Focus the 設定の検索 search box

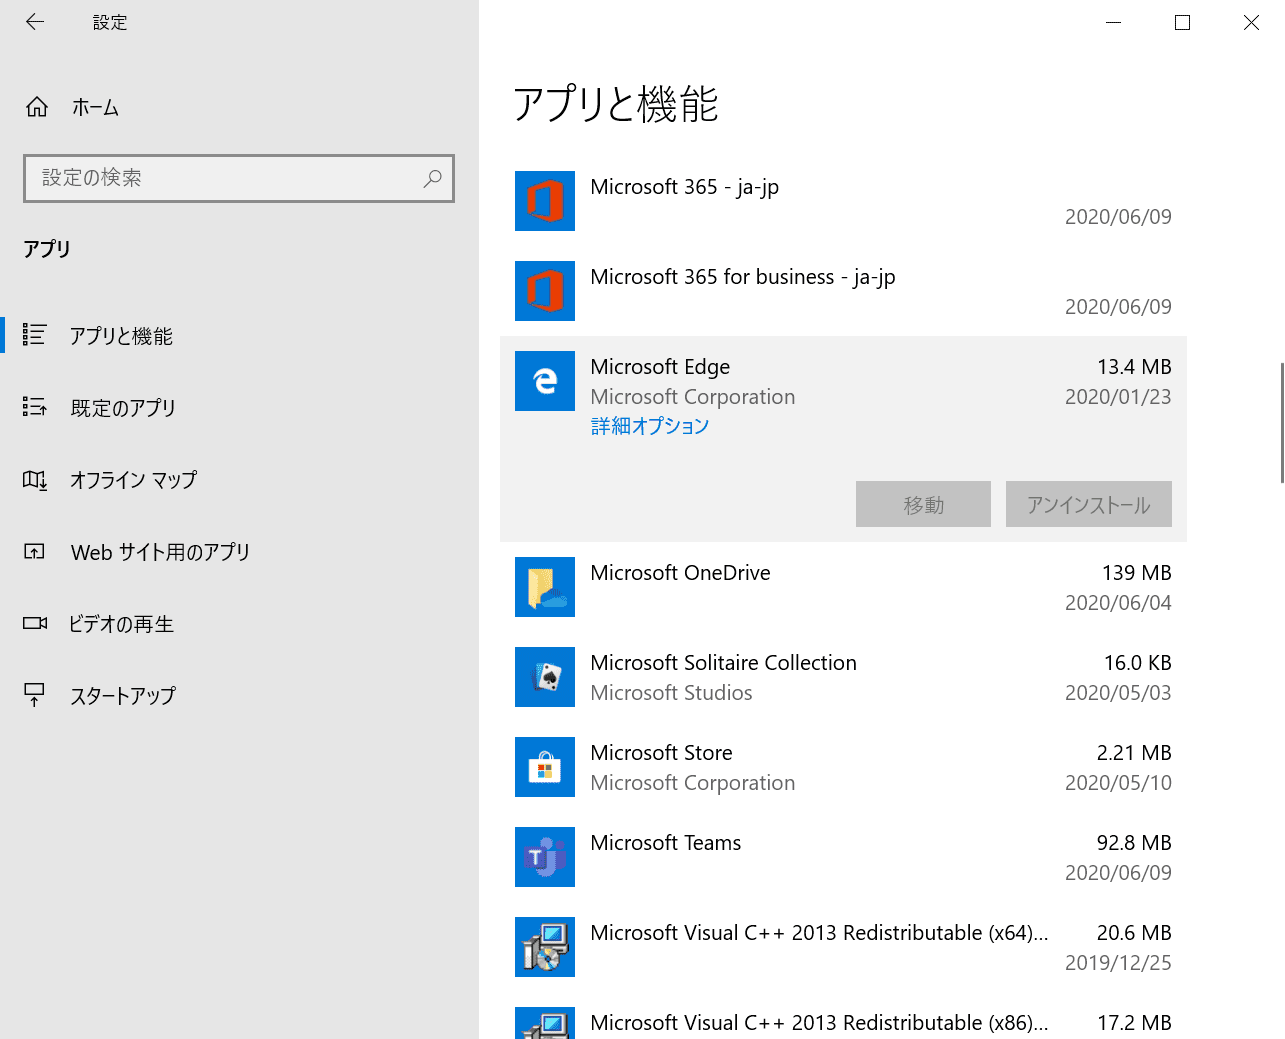click(x=239, y=178)
